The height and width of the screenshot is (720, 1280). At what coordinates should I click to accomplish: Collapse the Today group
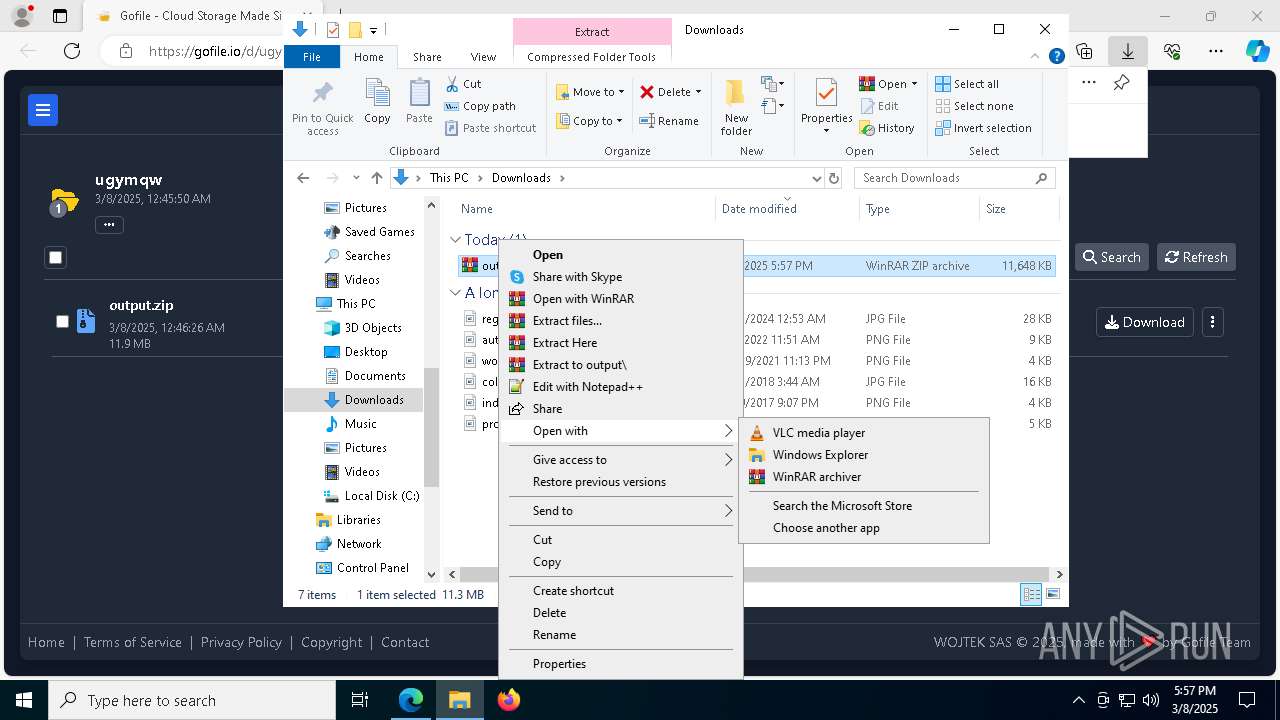point(455,240)
